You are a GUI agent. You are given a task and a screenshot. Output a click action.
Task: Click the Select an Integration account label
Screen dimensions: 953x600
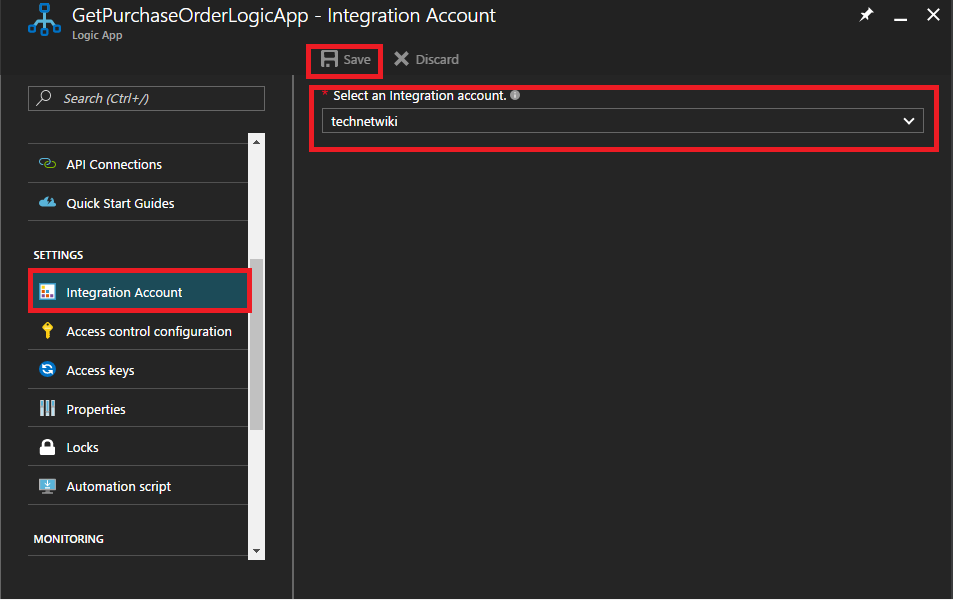(x=419, y=95)
